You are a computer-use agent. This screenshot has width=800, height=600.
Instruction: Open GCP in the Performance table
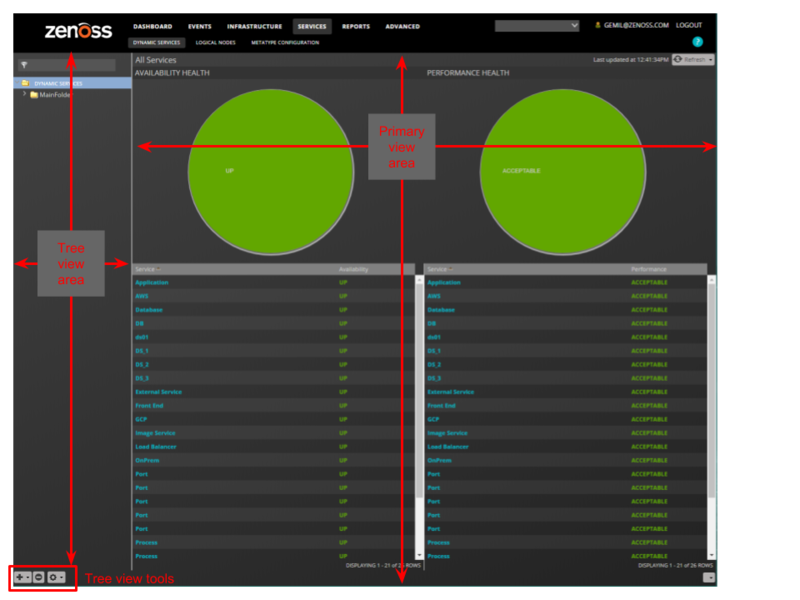click(433, 419)
